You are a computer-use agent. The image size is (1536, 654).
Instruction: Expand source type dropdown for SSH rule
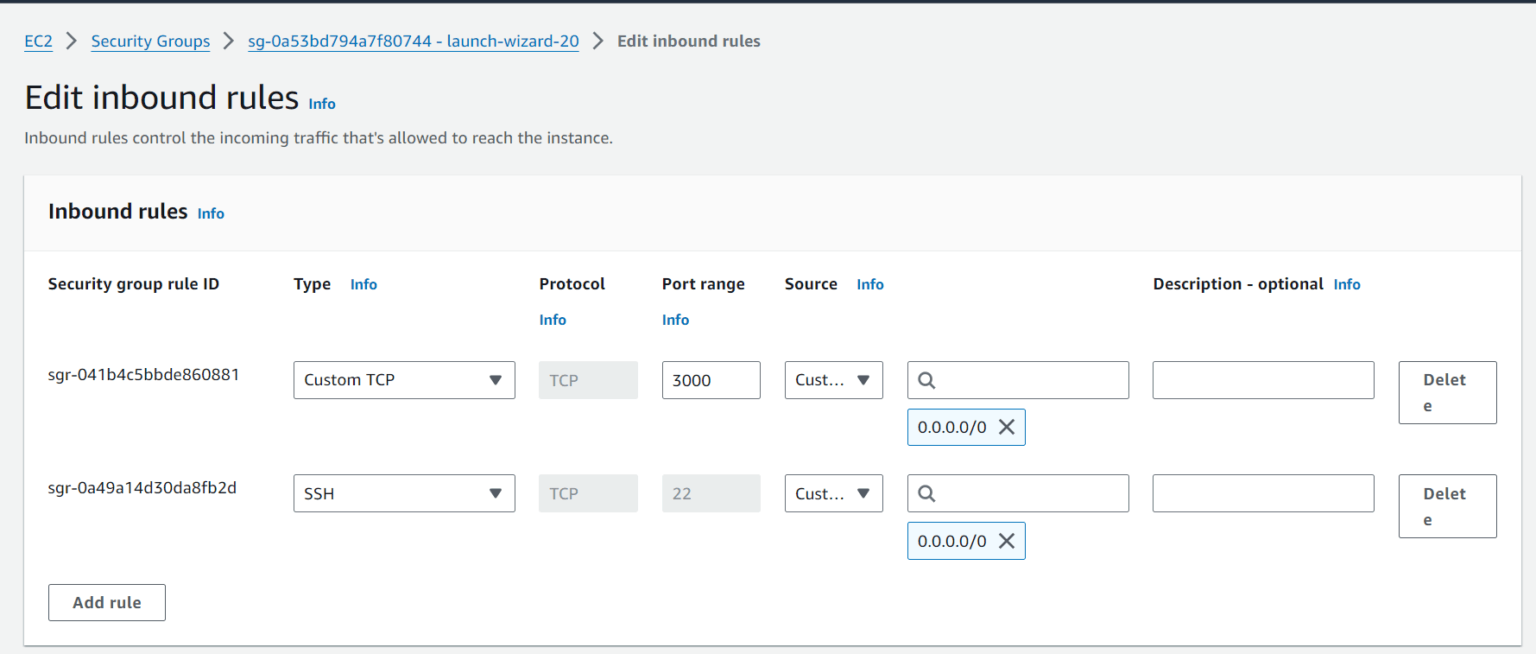[x=833, y=493]
